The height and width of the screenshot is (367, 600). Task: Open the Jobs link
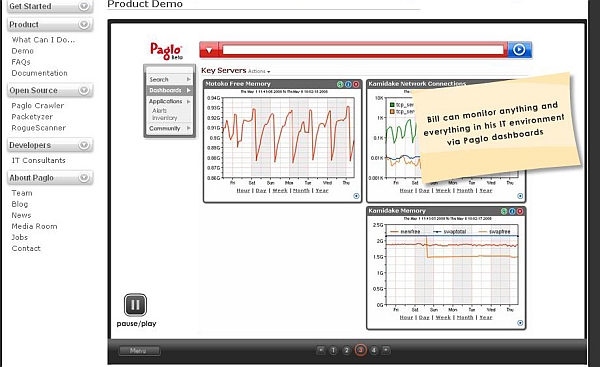[20, 238]
